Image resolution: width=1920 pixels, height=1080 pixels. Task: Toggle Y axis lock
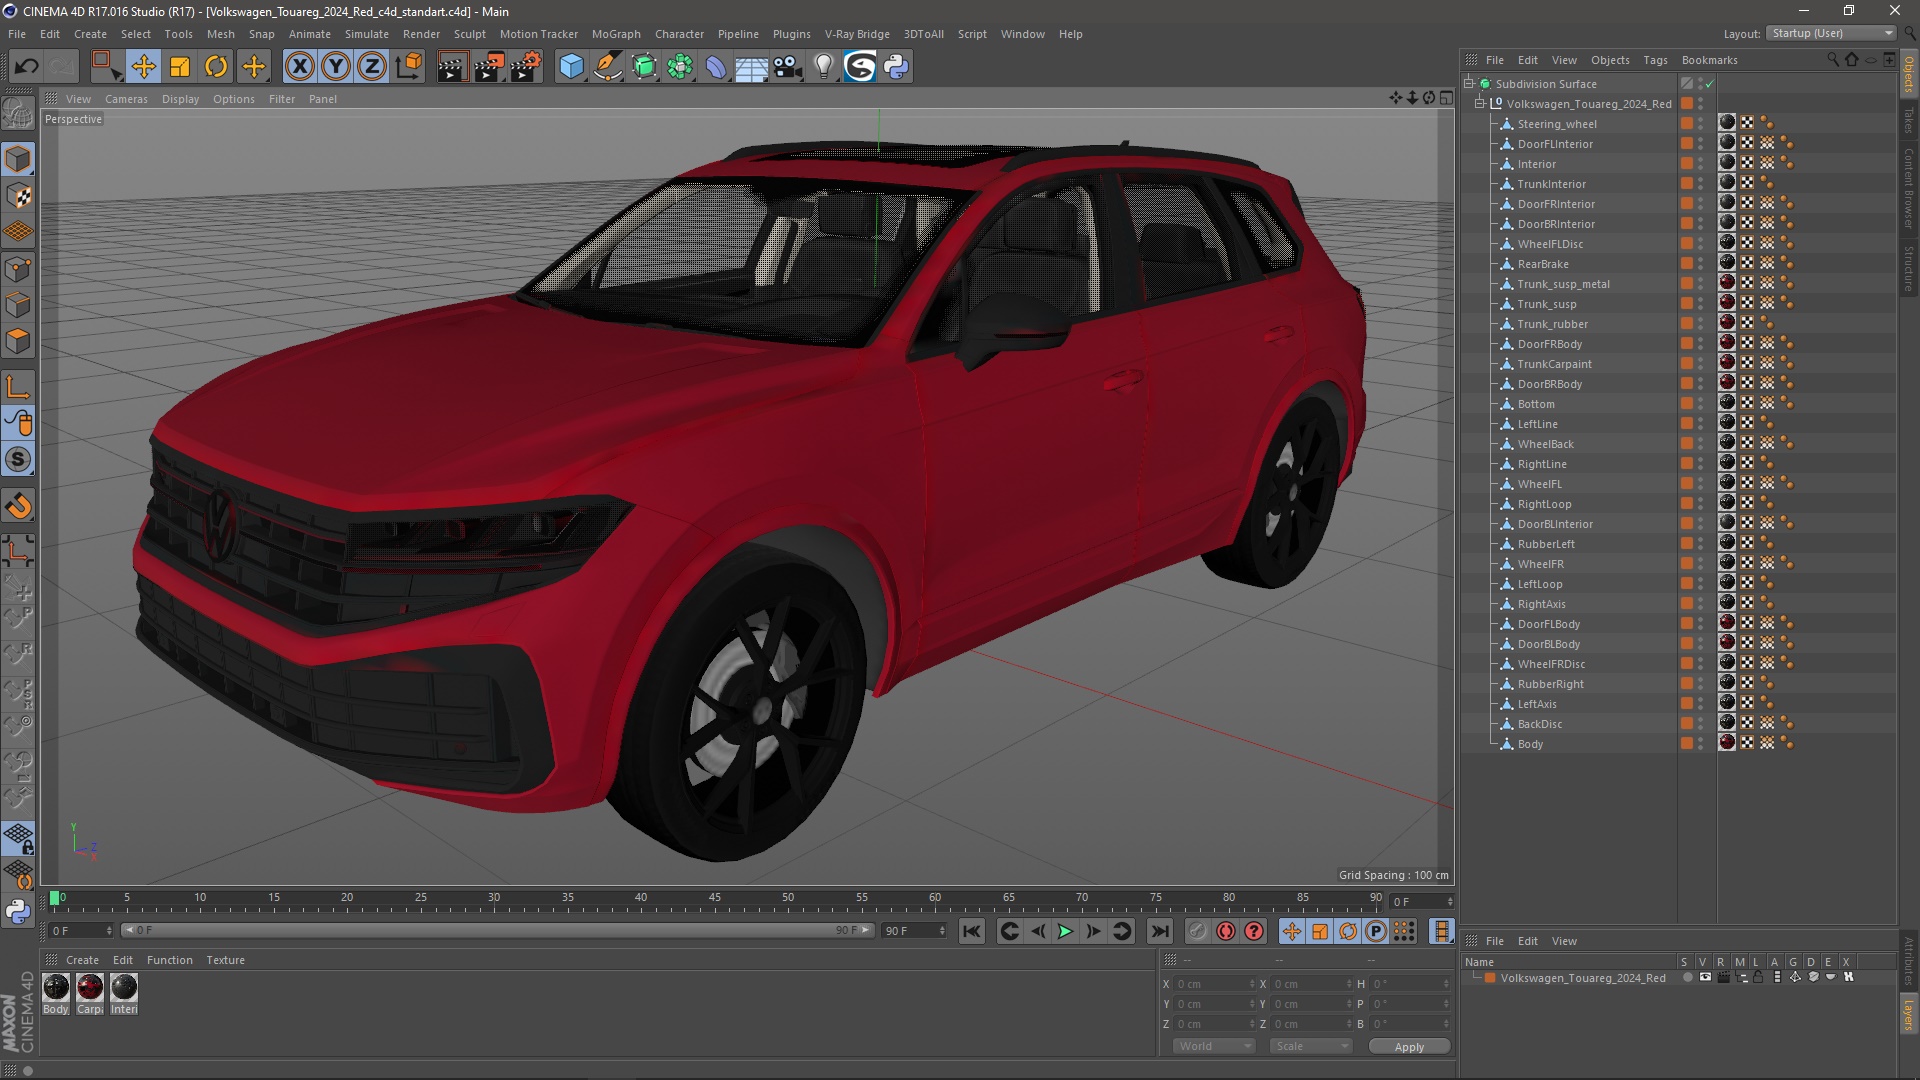336,67
